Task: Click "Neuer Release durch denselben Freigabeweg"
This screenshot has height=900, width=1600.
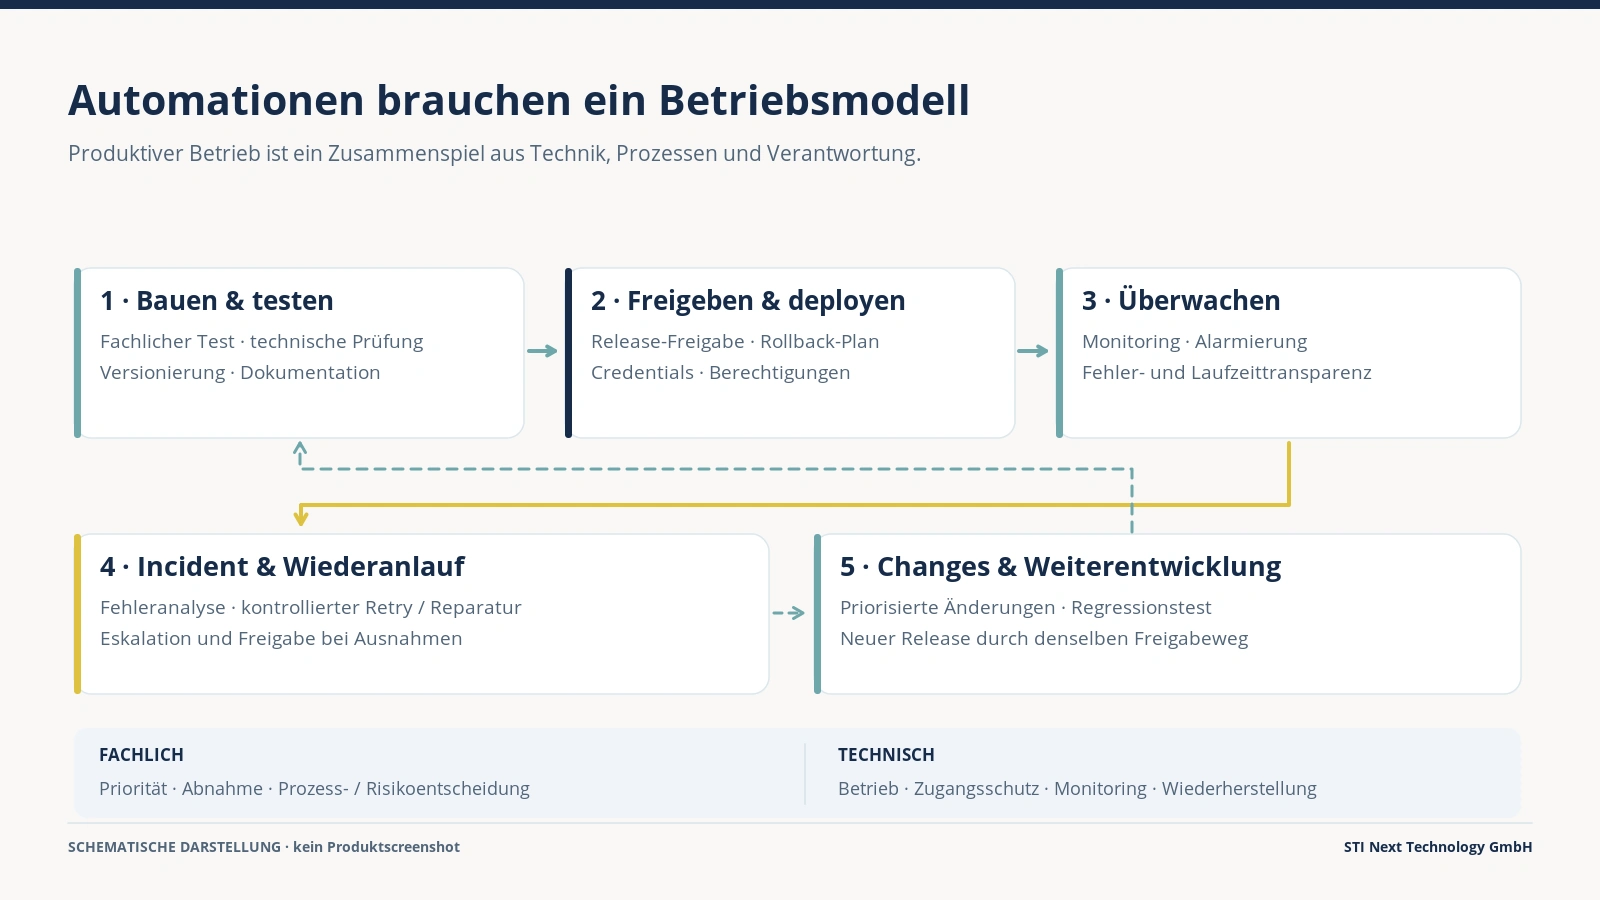Action: pyautogui.click(x=1044, y=638)
